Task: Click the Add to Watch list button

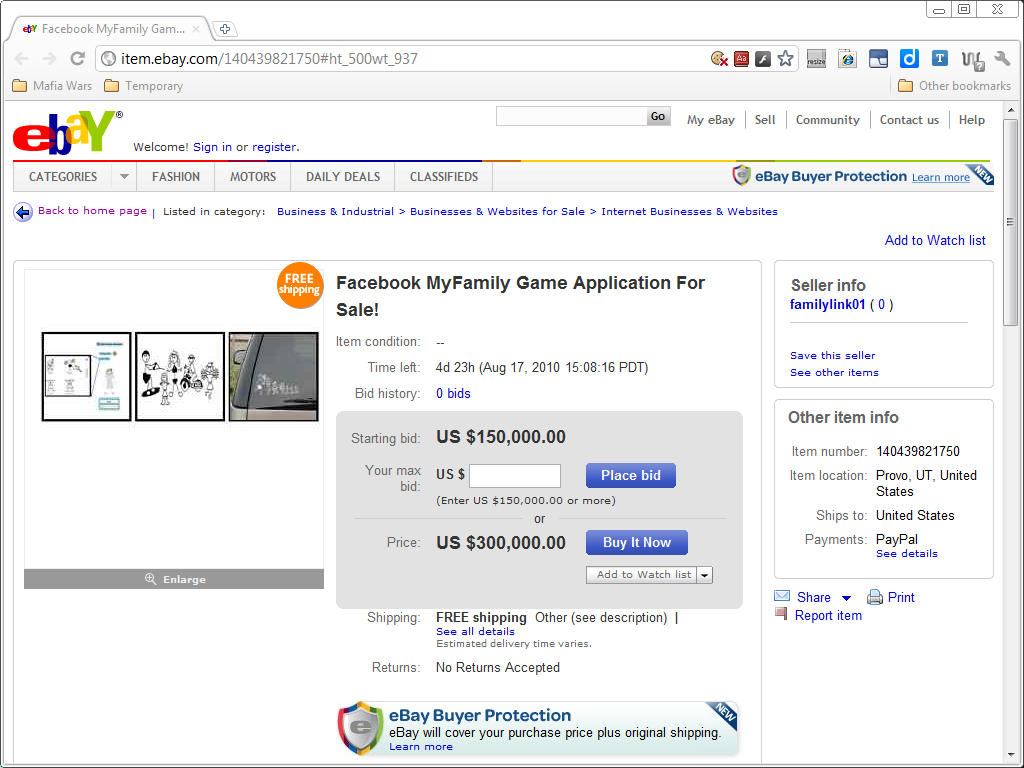Action: (x=642, y=575)
